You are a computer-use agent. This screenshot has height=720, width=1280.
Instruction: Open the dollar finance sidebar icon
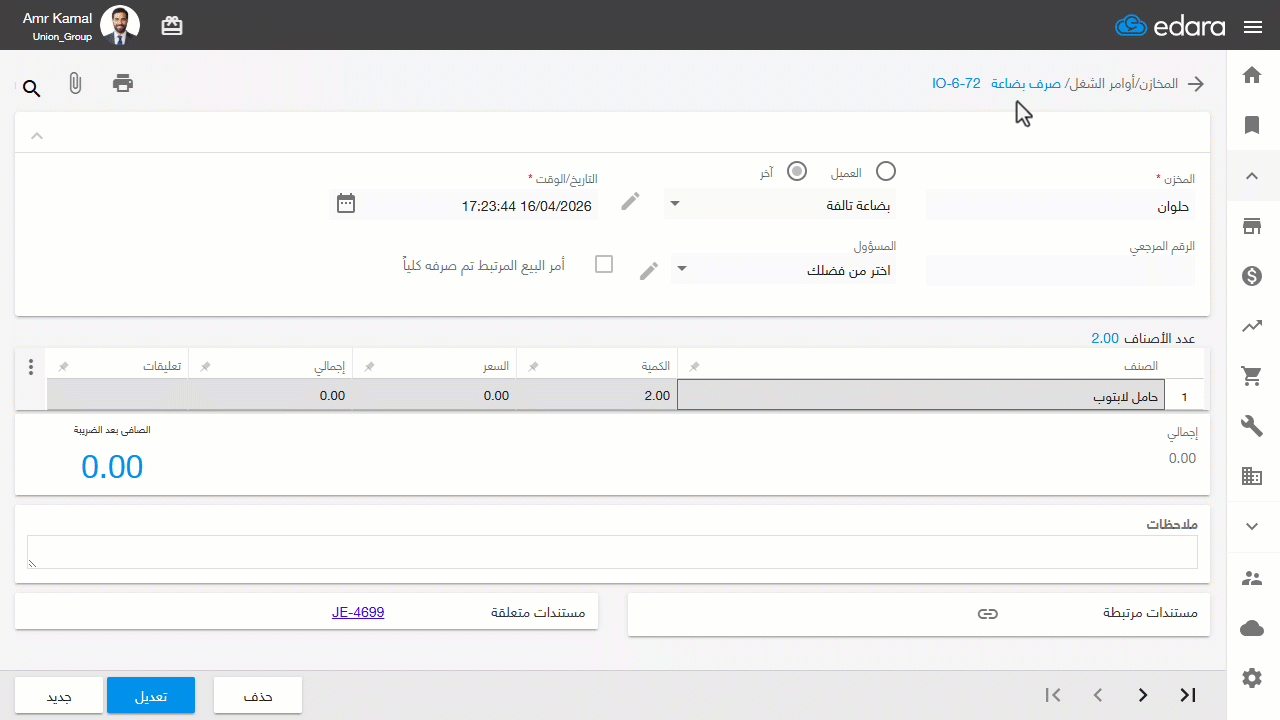(x=1252, y=276)
